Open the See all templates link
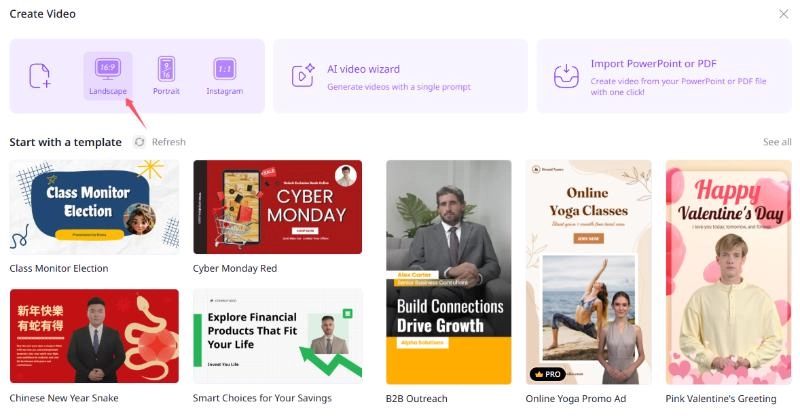The width and height of the screenshot is (800, 417). pos(777,142)
